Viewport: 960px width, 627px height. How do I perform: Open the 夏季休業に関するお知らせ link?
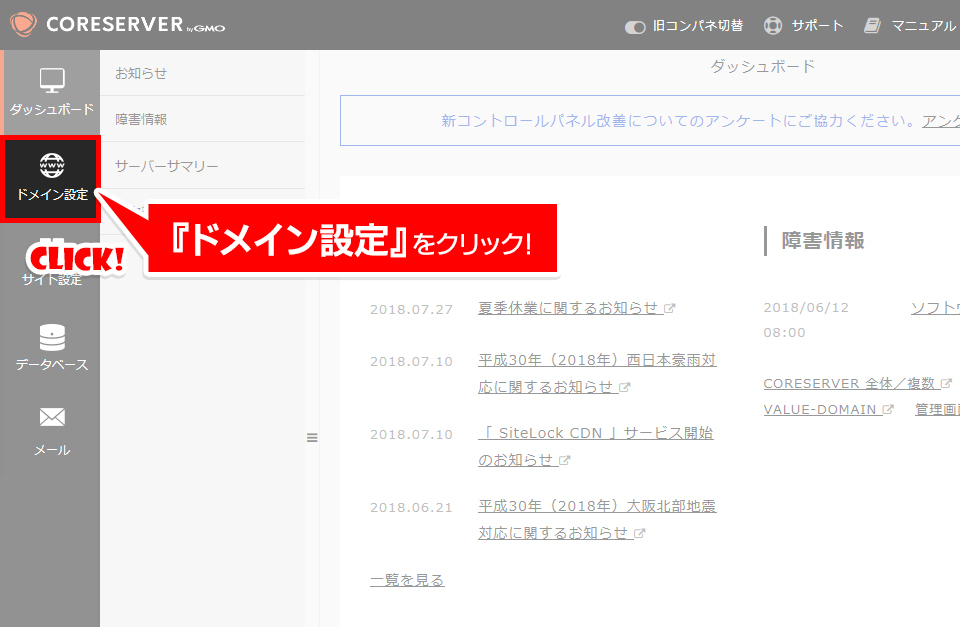568,308
